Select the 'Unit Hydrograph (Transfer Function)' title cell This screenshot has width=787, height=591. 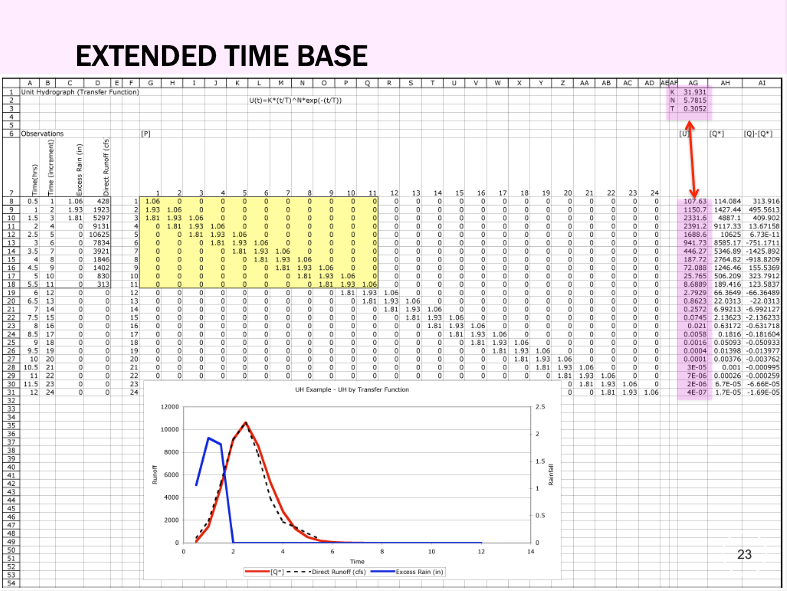point(80,92)
